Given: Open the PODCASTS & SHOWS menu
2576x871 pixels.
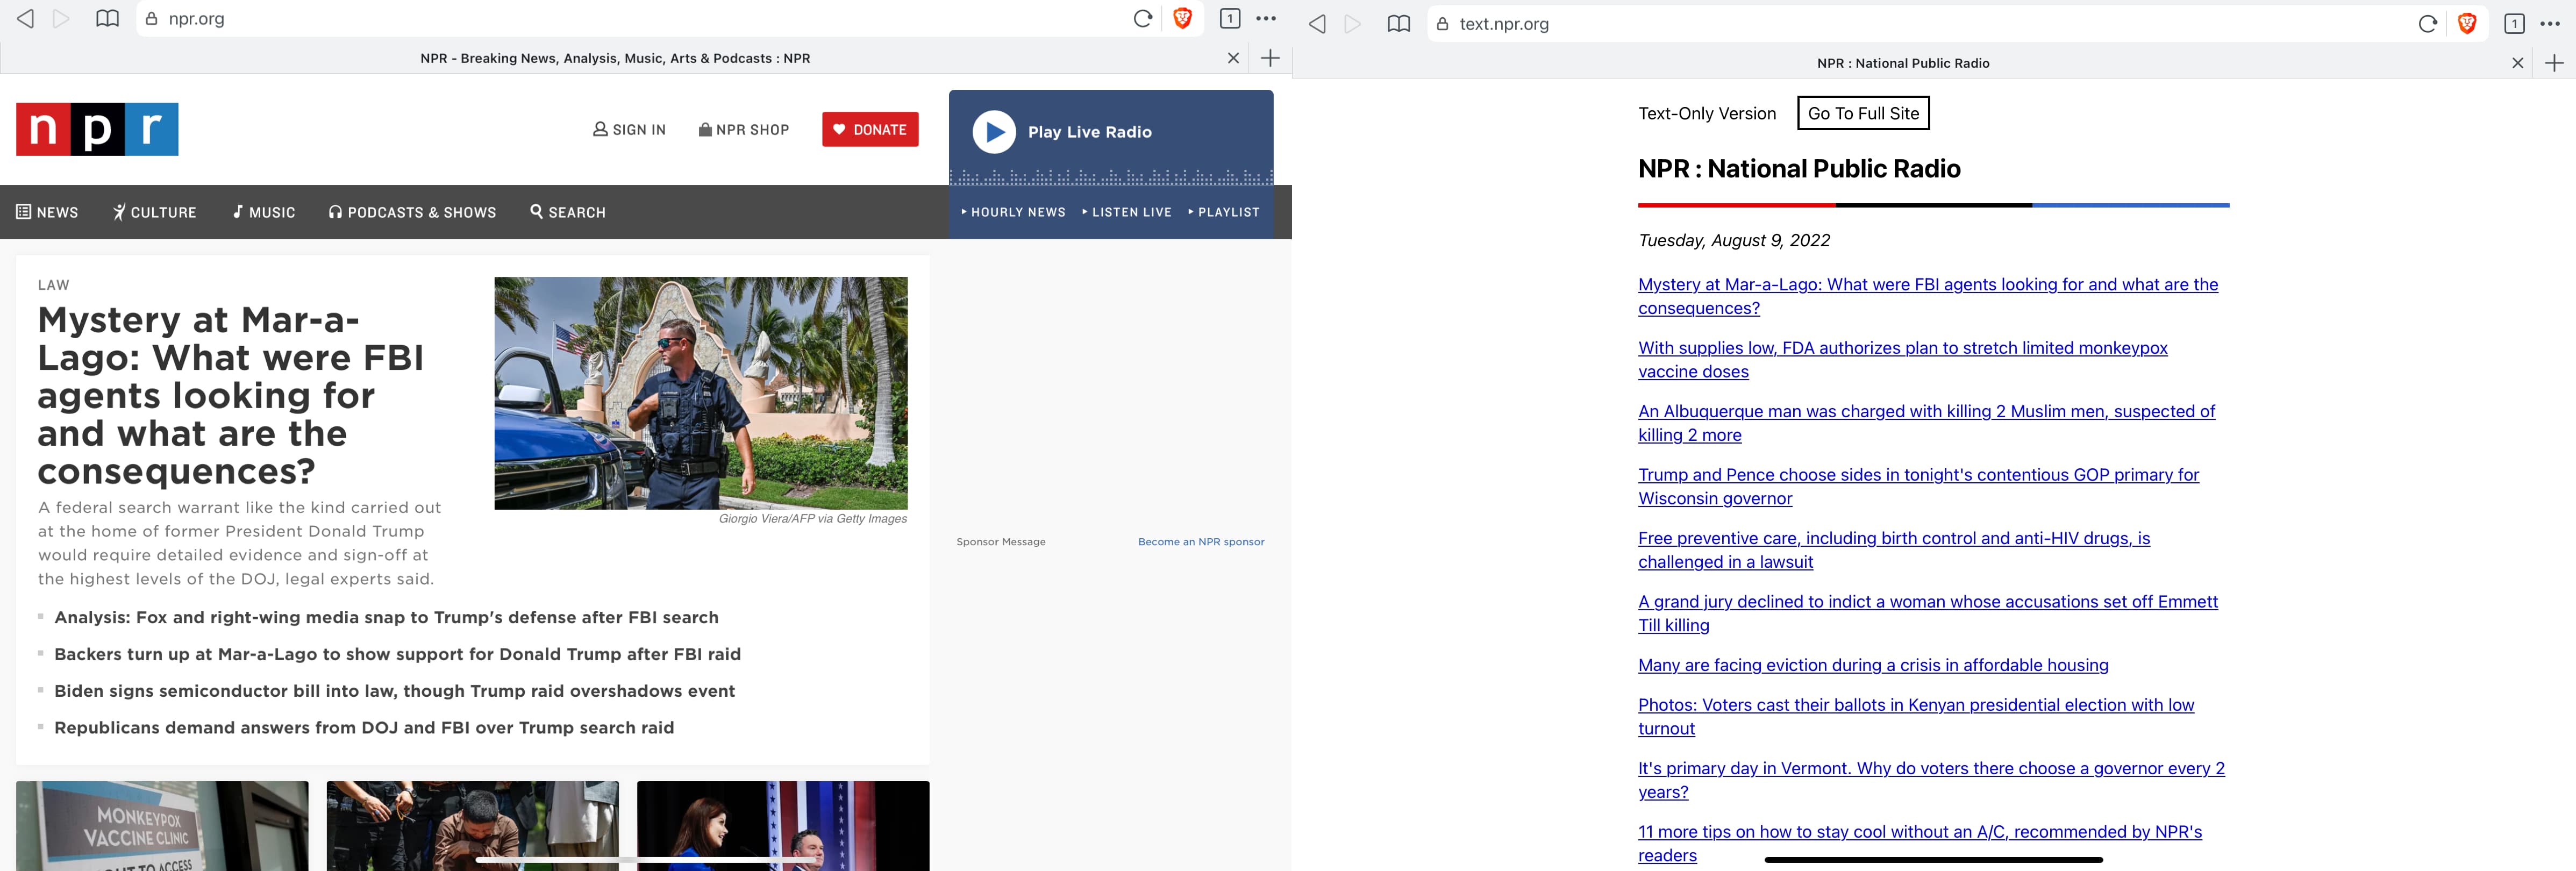Looking at the screenshot, I should click(412, 212).
